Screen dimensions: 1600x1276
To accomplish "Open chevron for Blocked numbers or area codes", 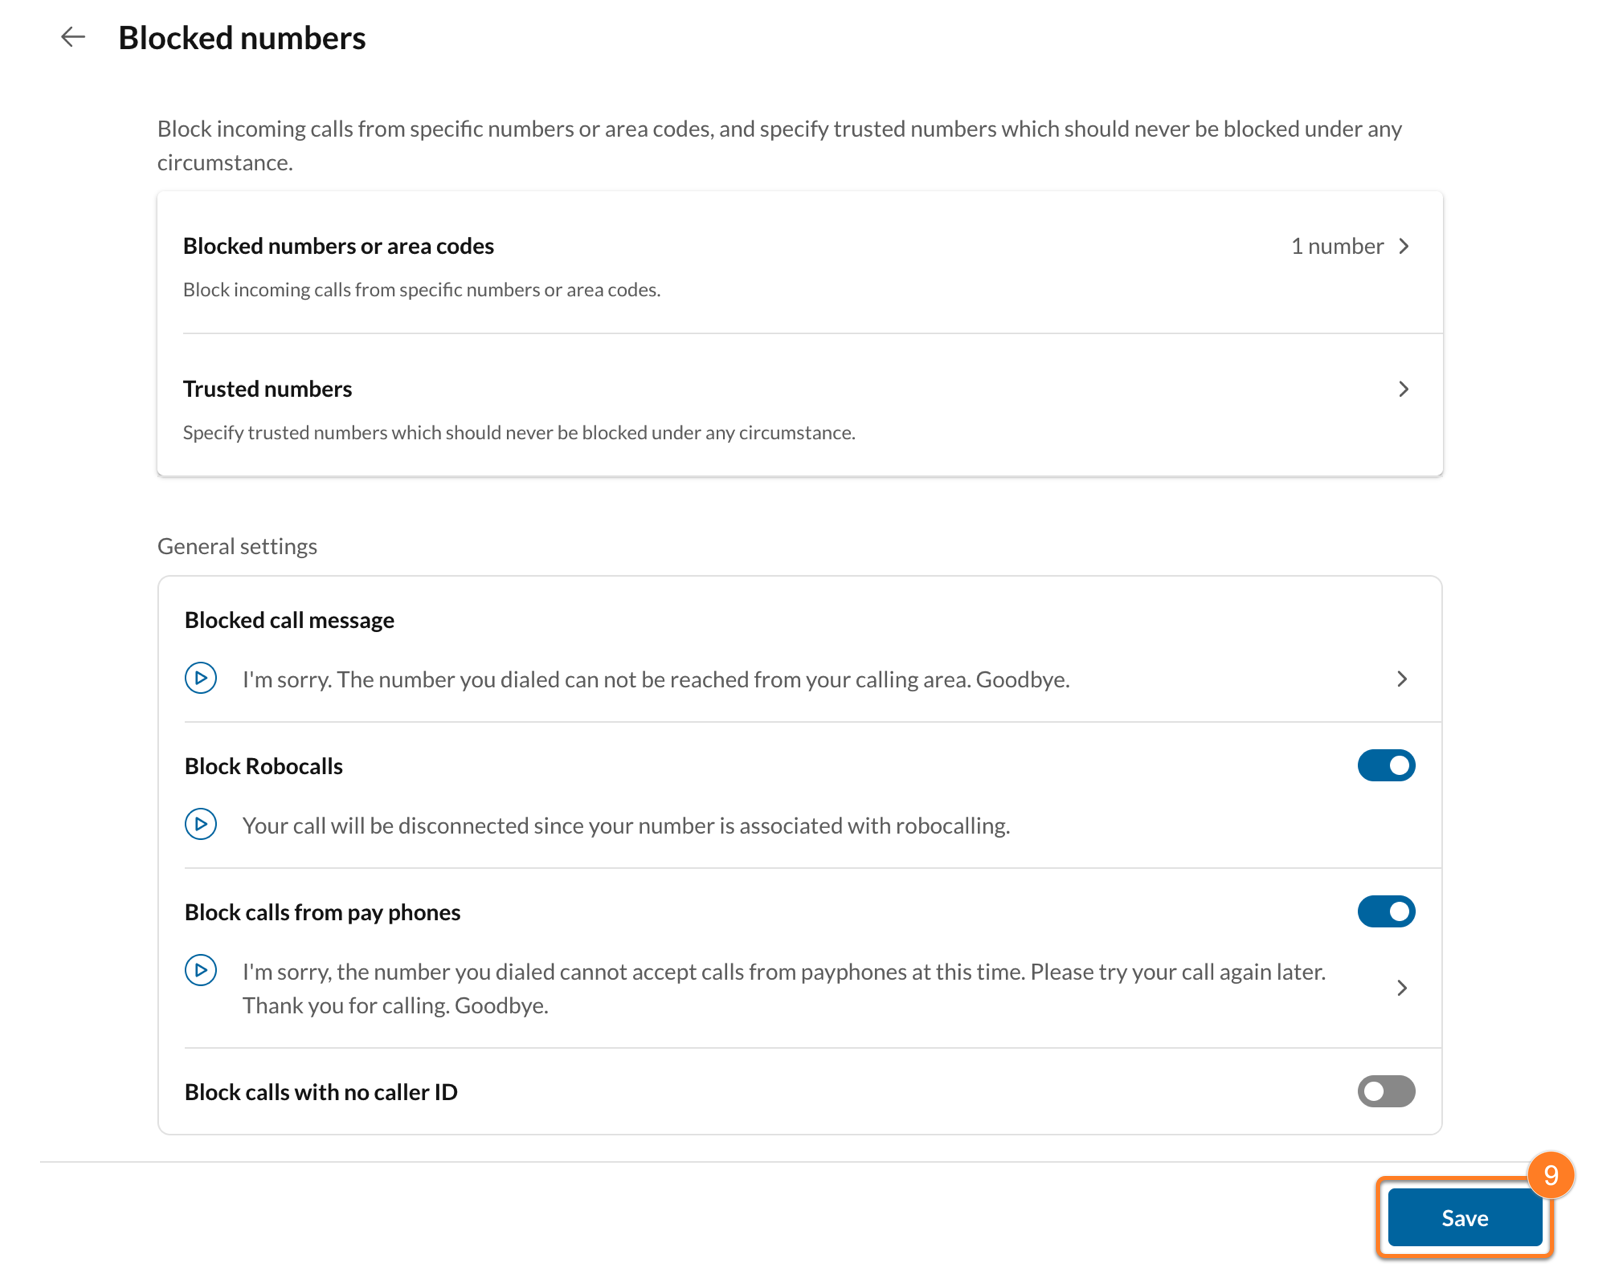I will pyautogui.click(x=1404, y=246).
